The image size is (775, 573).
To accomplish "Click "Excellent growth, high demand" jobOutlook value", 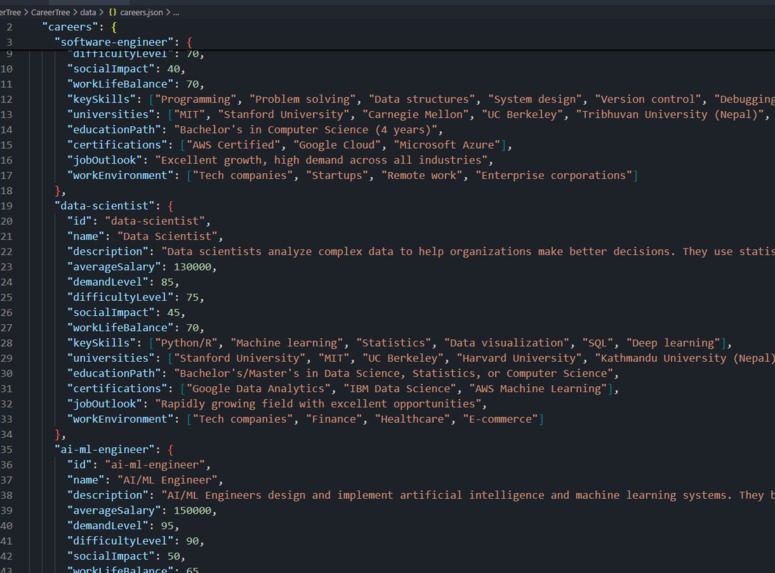I will coord(321,160).
